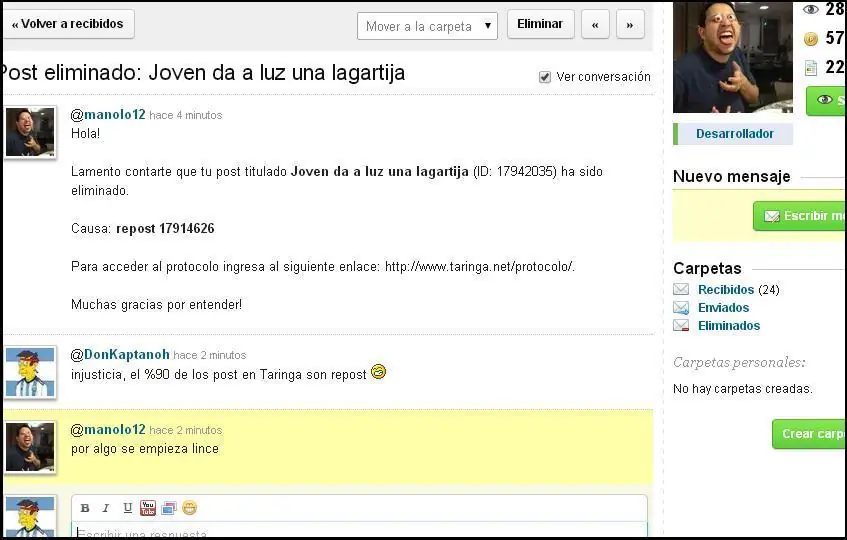This screenshot has width=847, height=540.
Task: Click the Escribir mensaje green button
Action: (x=802, y=216)
